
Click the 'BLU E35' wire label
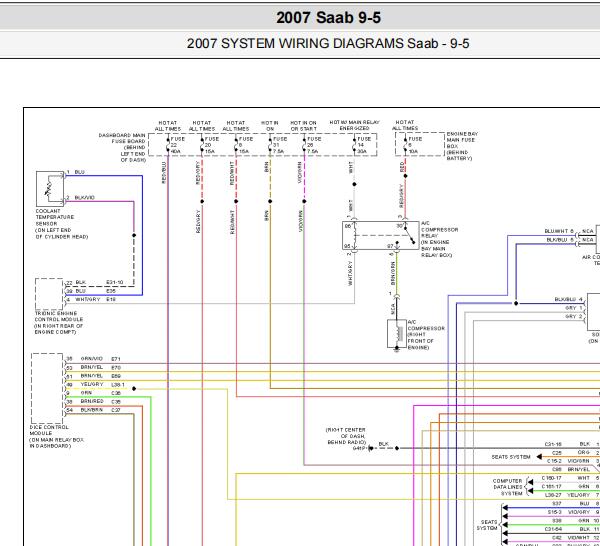tap(95, 291)
